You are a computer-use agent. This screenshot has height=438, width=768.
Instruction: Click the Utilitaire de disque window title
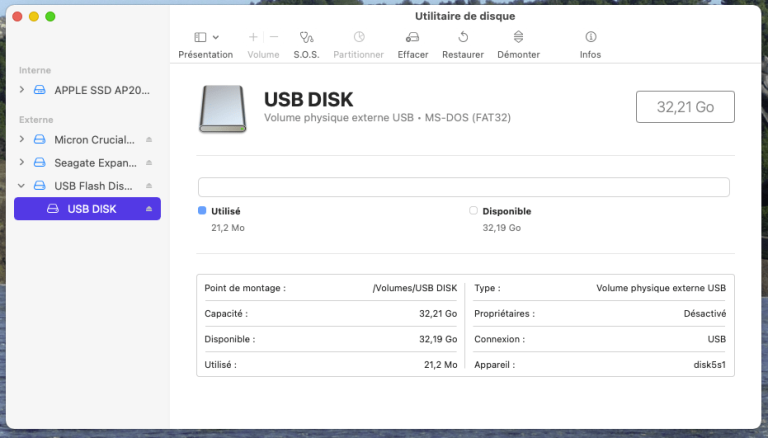pos(465,16)
